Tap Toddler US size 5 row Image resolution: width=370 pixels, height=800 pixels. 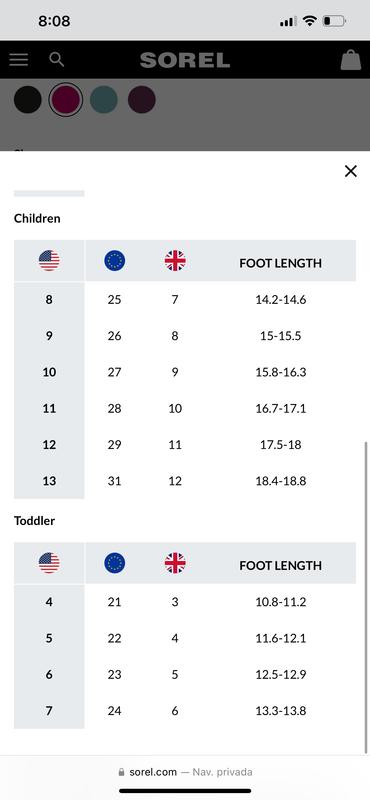(x=185, y=638)
